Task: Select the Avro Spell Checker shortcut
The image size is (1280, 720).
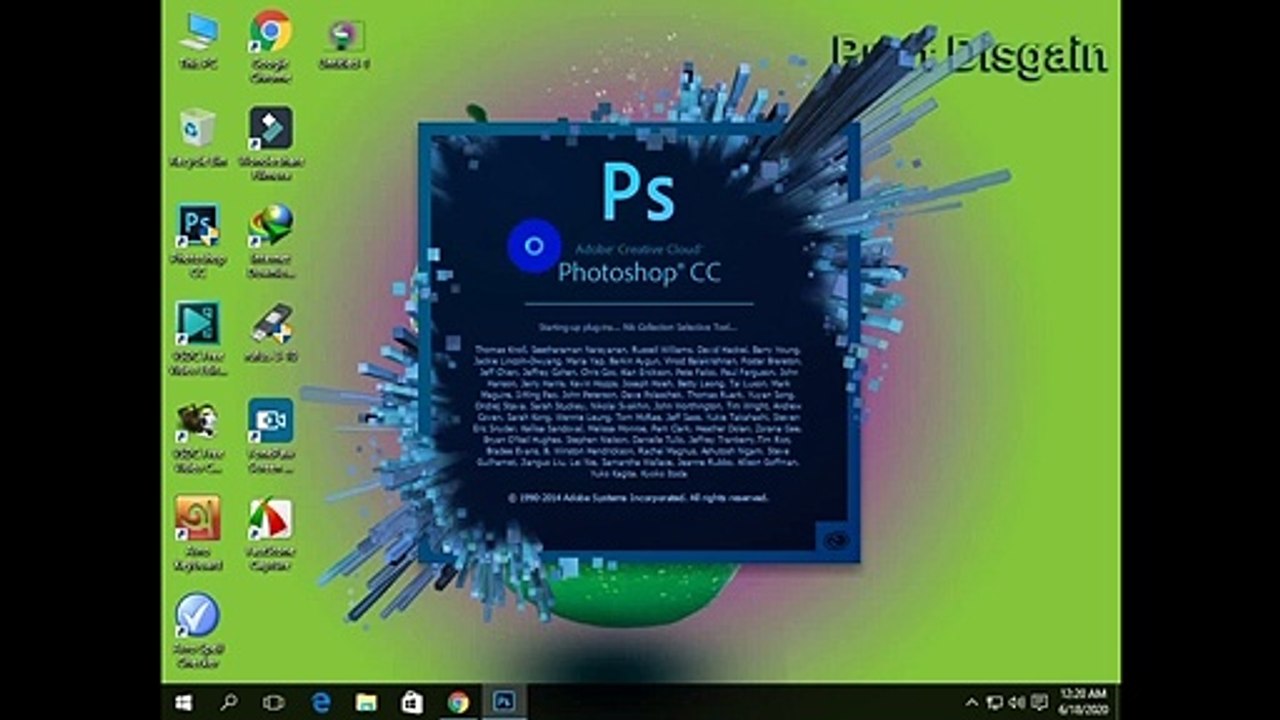Action: 198,631
